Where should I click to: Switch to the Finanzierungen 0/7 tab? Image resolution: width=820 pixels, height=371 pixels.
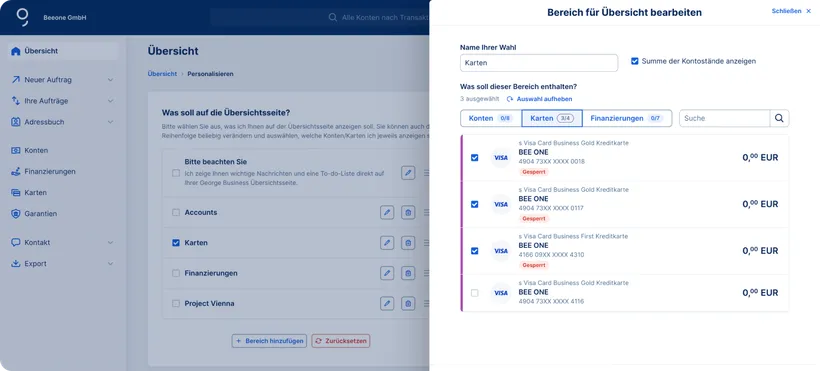[x=627, y=118]
